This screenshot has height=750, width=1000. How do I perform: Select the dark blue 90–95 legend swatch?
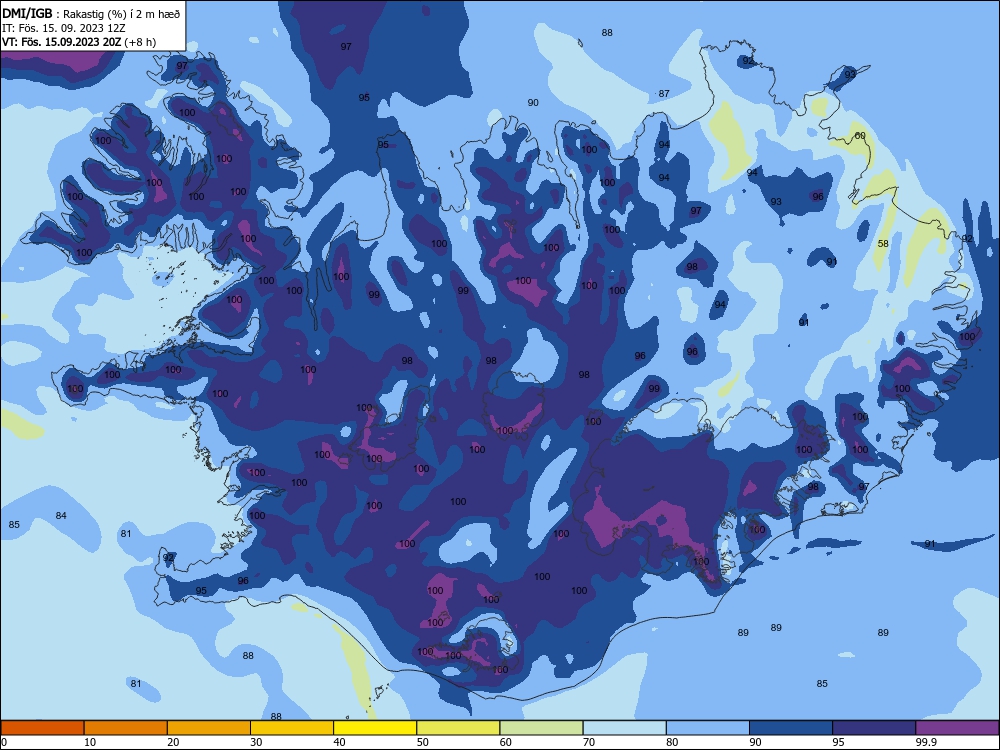pyautogui.click(x=791, y=728)
